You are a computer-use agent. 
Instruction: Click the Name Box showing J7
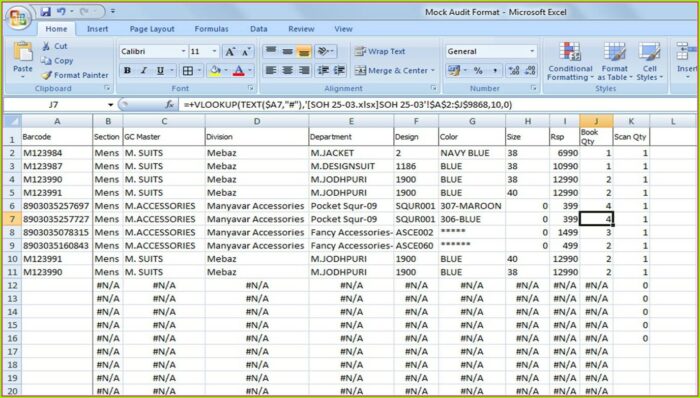point(55,105)
